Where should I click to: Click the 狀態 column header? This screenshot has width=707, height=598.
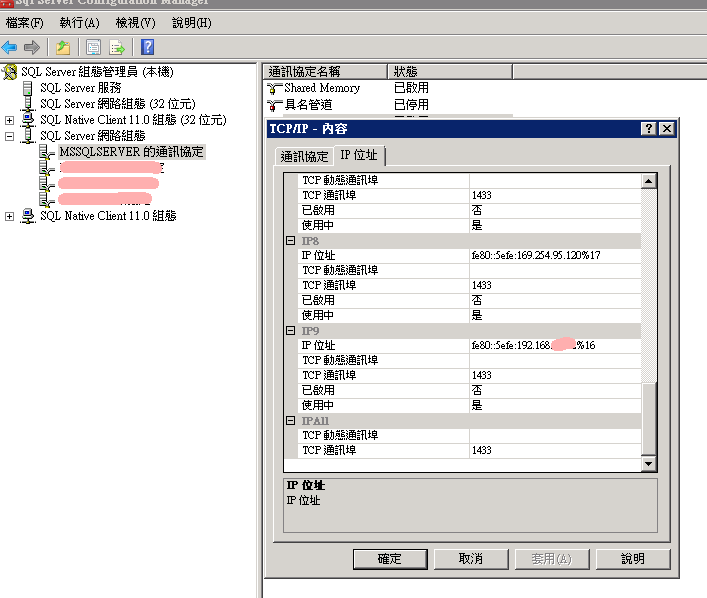(450, 71)
